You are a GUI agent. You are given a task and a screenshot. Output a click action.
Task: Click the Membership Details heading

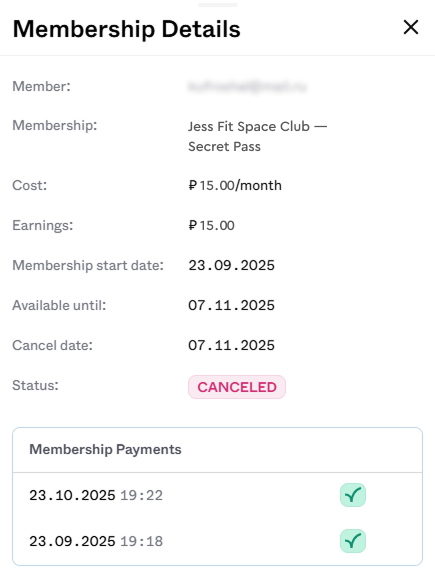(x=126, y=29)
